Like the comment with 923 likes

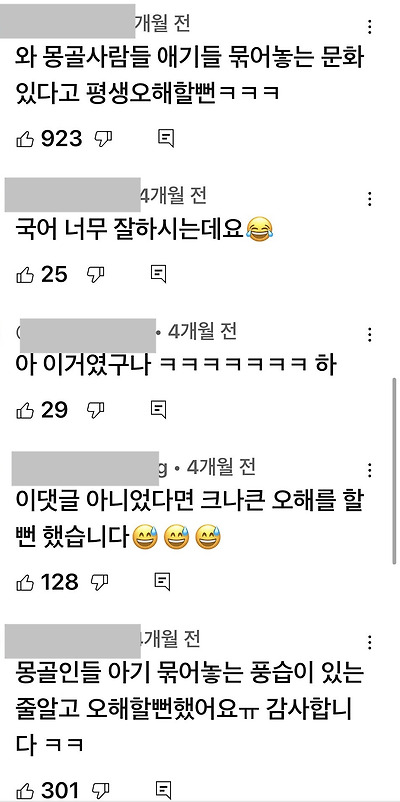click(x=25, y=139)
